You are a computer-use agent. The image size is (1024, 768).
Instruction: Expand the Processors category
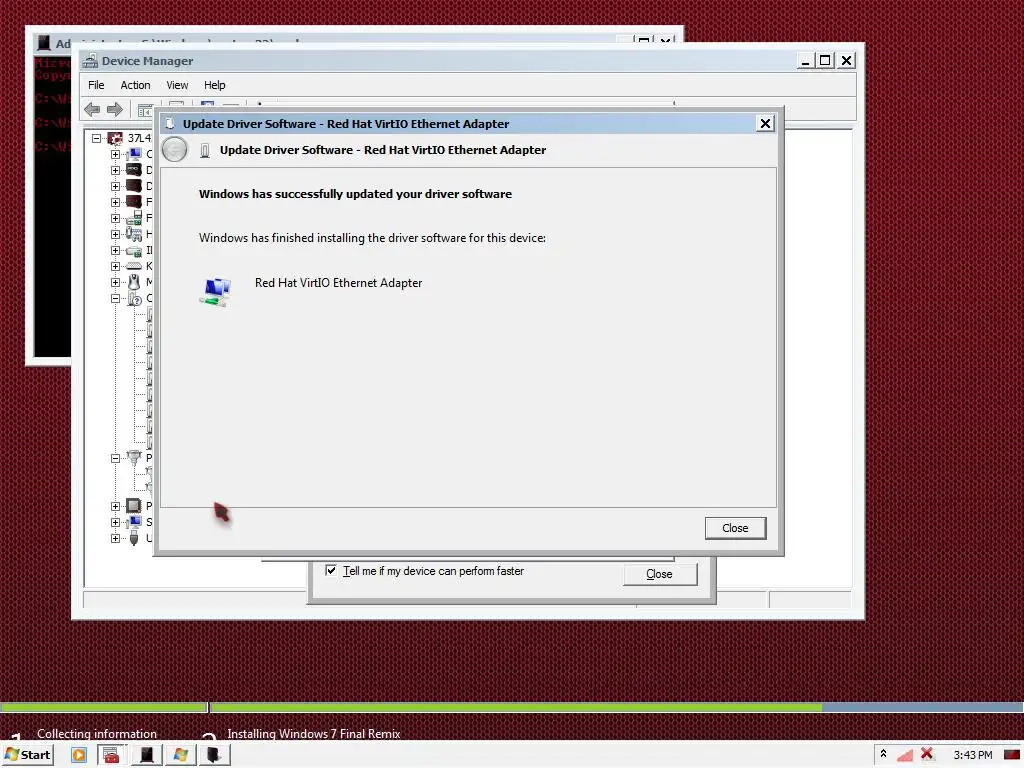(116, 506)
